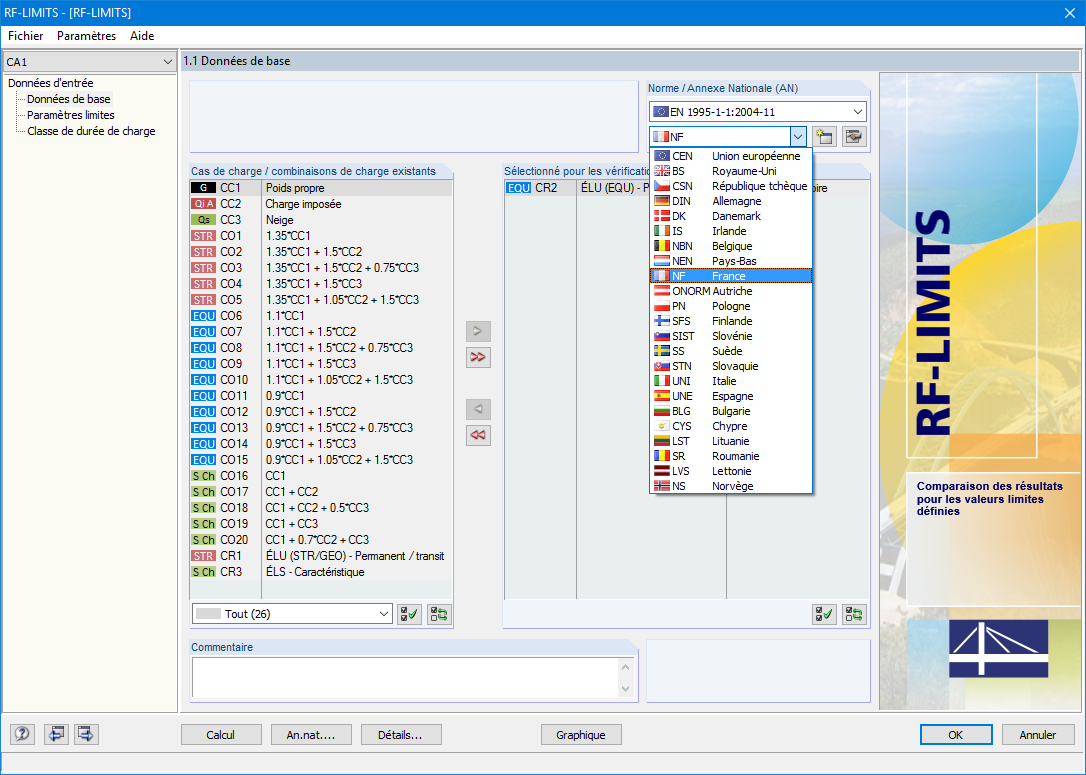Select Allemagne DIN annex option
1086x775 pixels.
[731, 201]
